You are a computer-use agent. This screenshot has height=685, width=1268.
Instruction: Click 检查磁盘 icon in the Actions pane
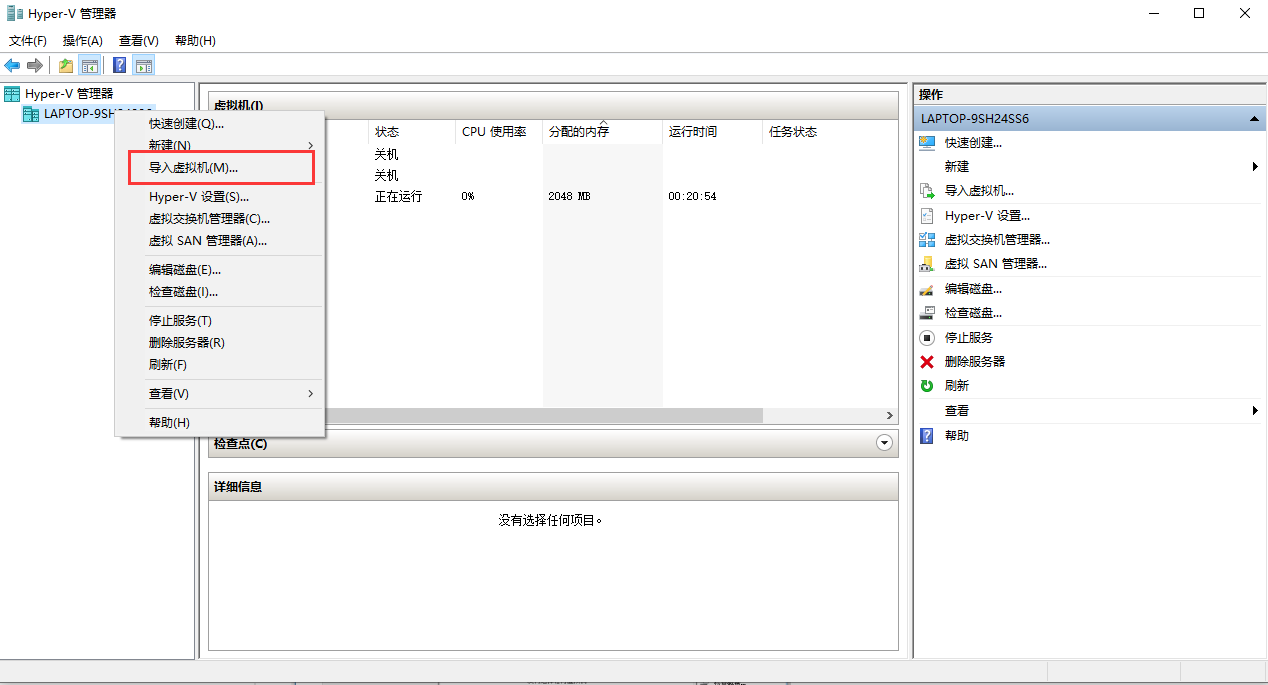[x=927, y=313]
